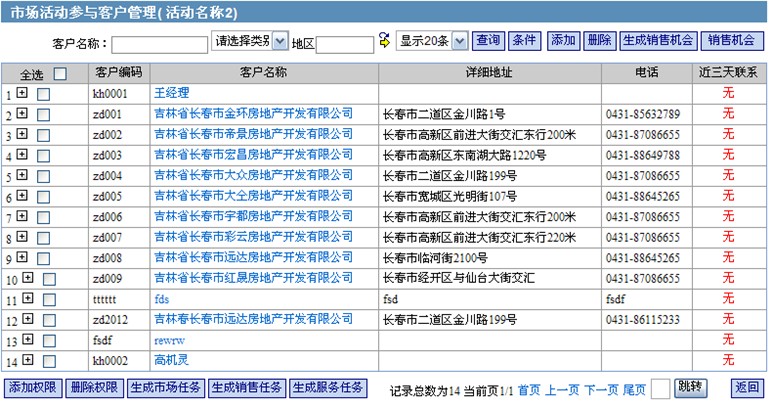Image resolution: width=771 pixels, height=403 pixels.
Task: Tick the checkbox for customer zd002
Action: coord(43,135)
